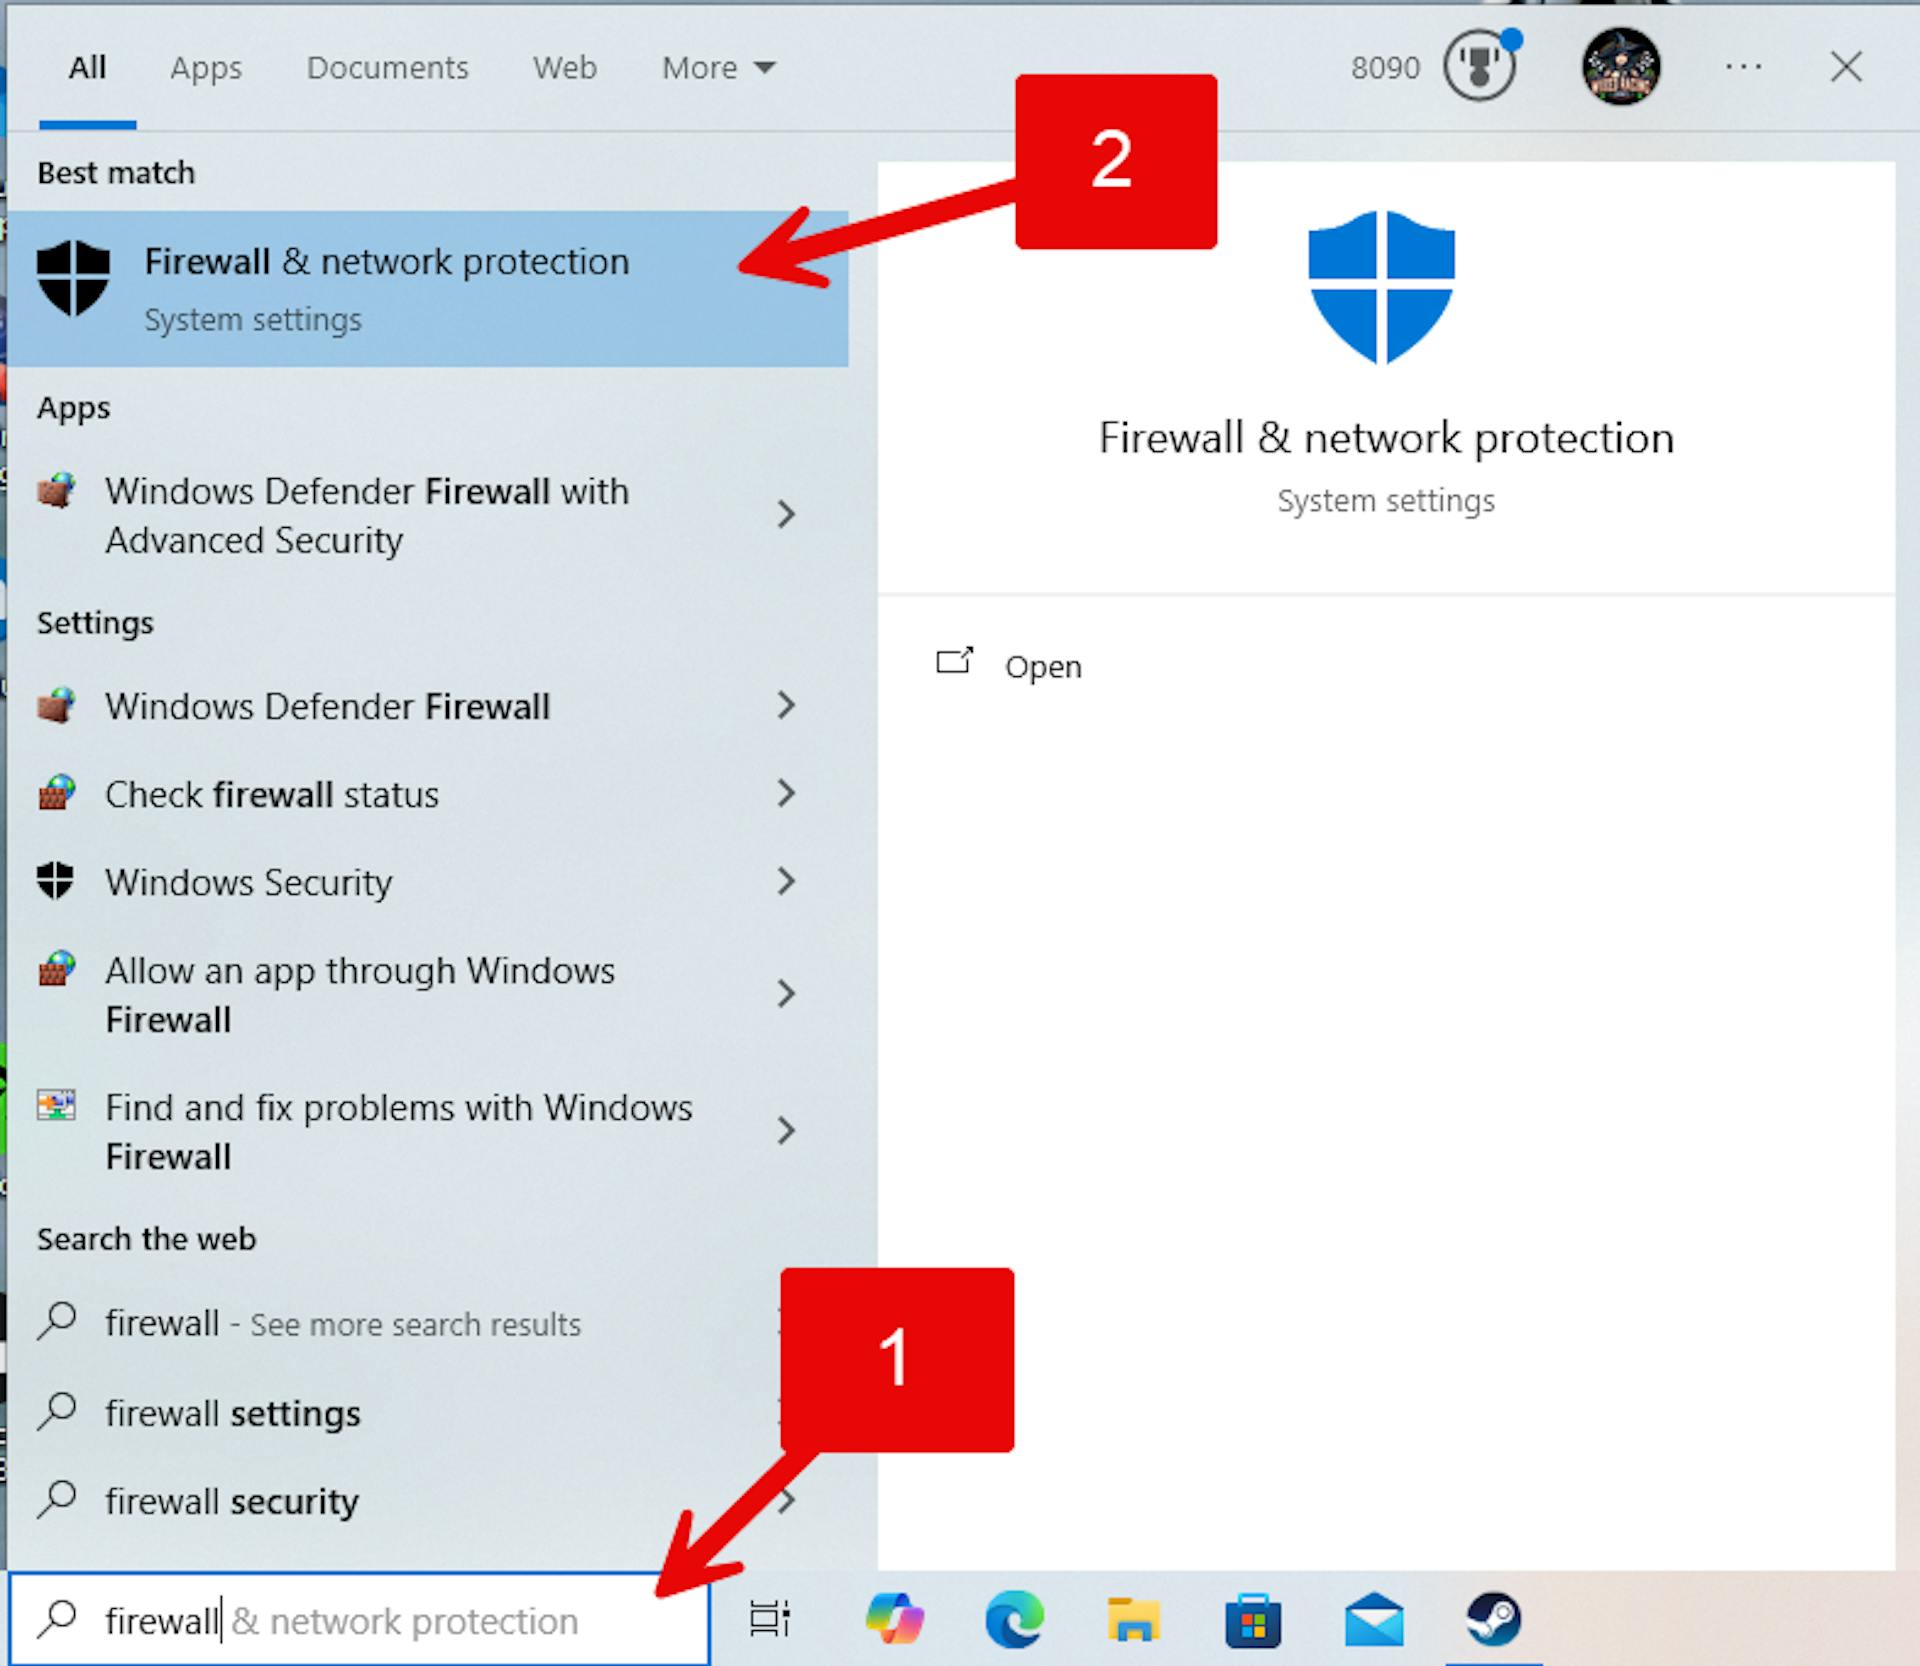Open the rewards trophy icon
The image size is (1920, 1666).
pyautogui.click(x=1479, y=67)
